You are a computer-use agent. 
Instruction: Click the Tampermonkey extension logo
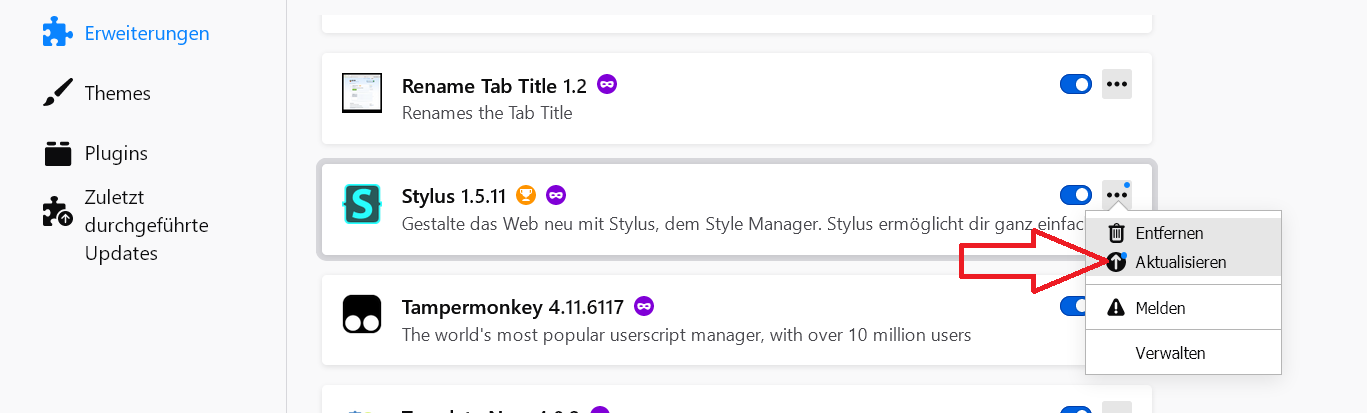pyautogui.click(x=361, y=313)
